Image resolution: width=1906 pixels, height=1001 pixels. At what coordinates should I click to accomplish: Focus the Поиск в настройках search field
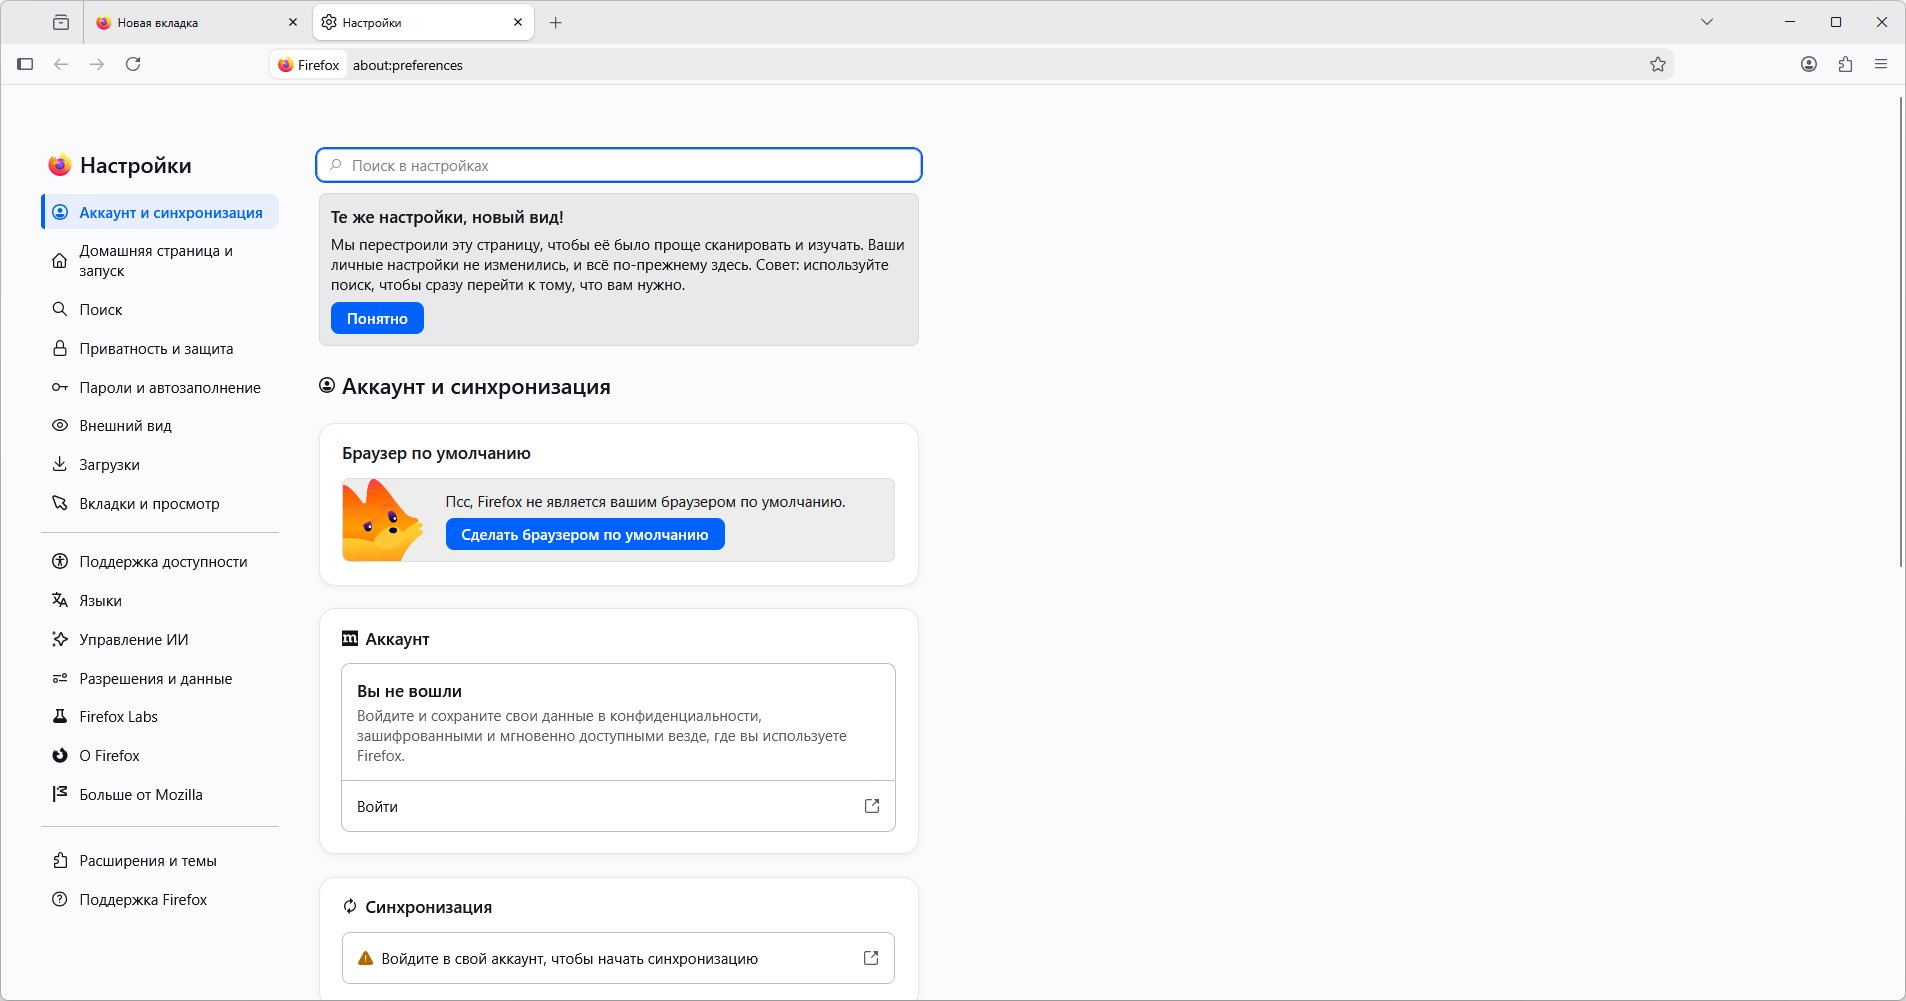[619, 165]
